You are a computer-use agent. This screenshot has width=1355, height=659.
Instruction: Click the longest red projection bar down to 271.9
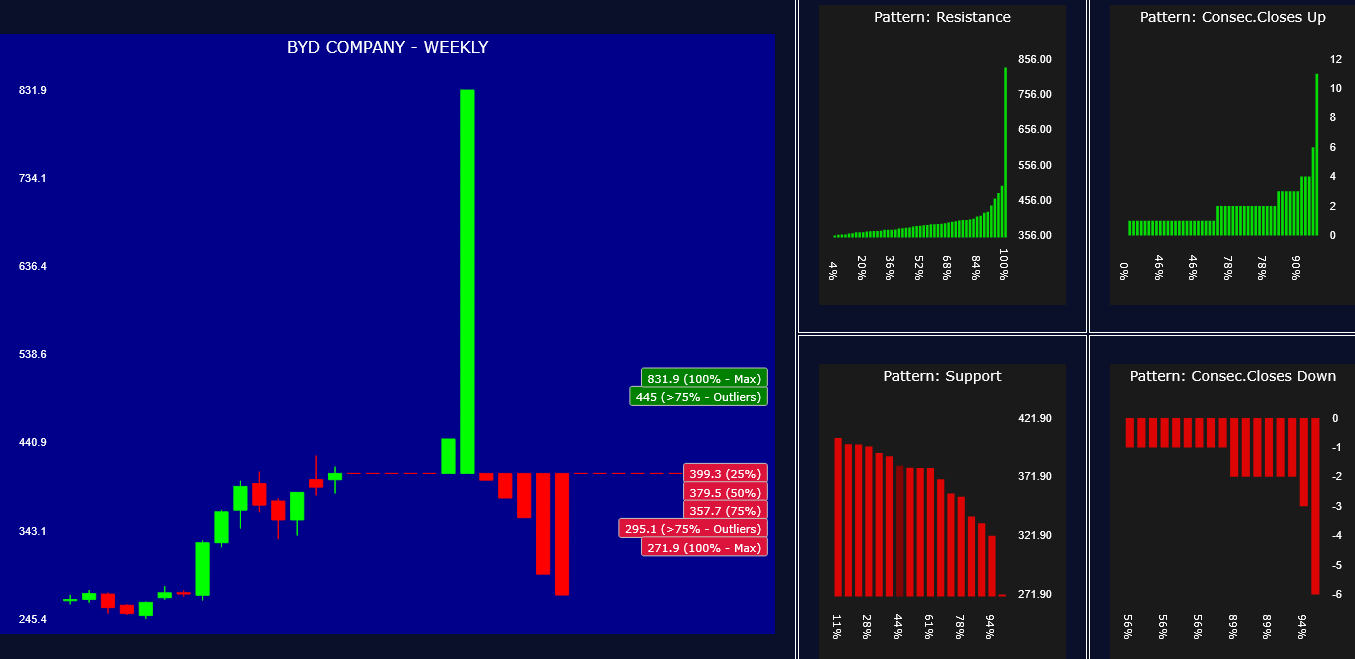click(562, 534)
